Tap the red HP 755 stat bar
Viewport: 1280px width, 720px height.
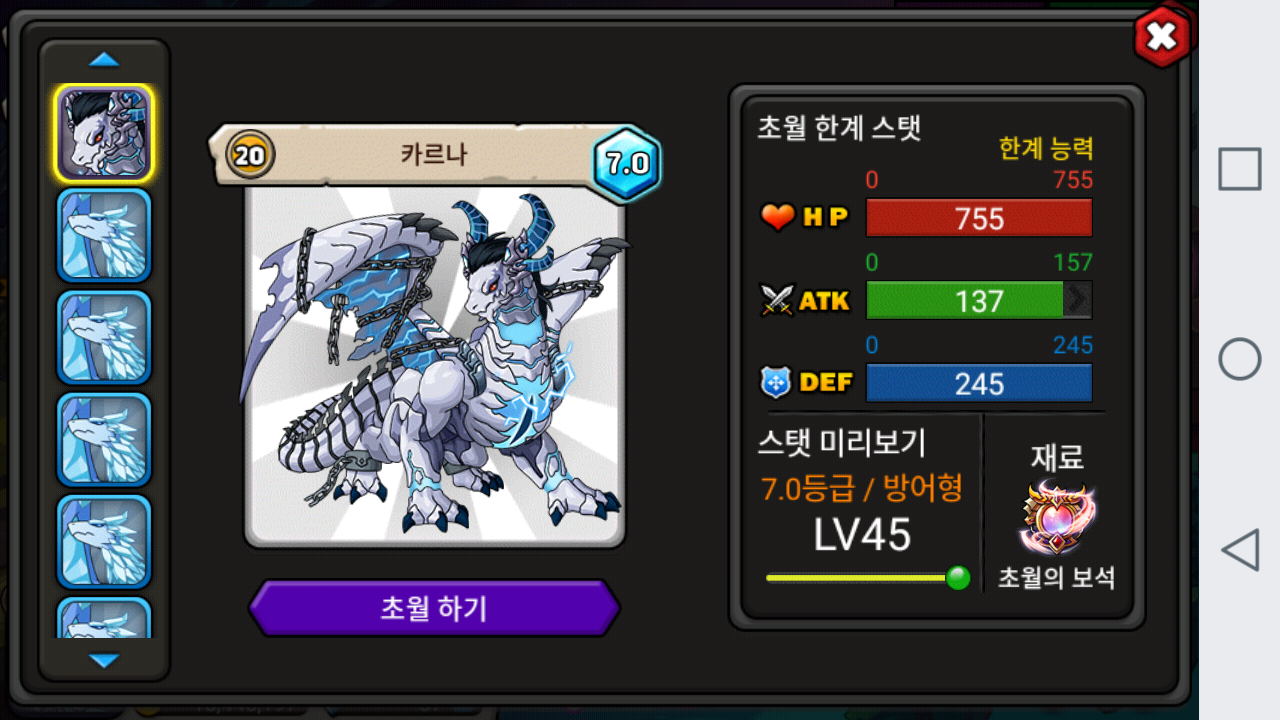coord(979,218)
